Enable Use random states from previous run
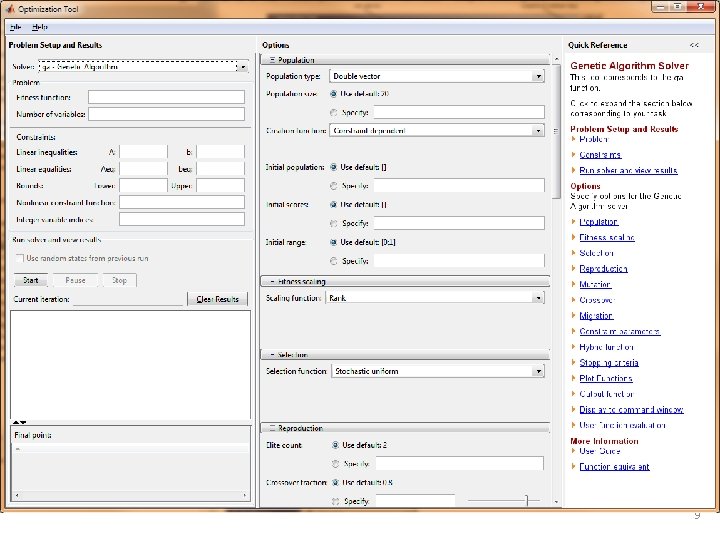 20,258
